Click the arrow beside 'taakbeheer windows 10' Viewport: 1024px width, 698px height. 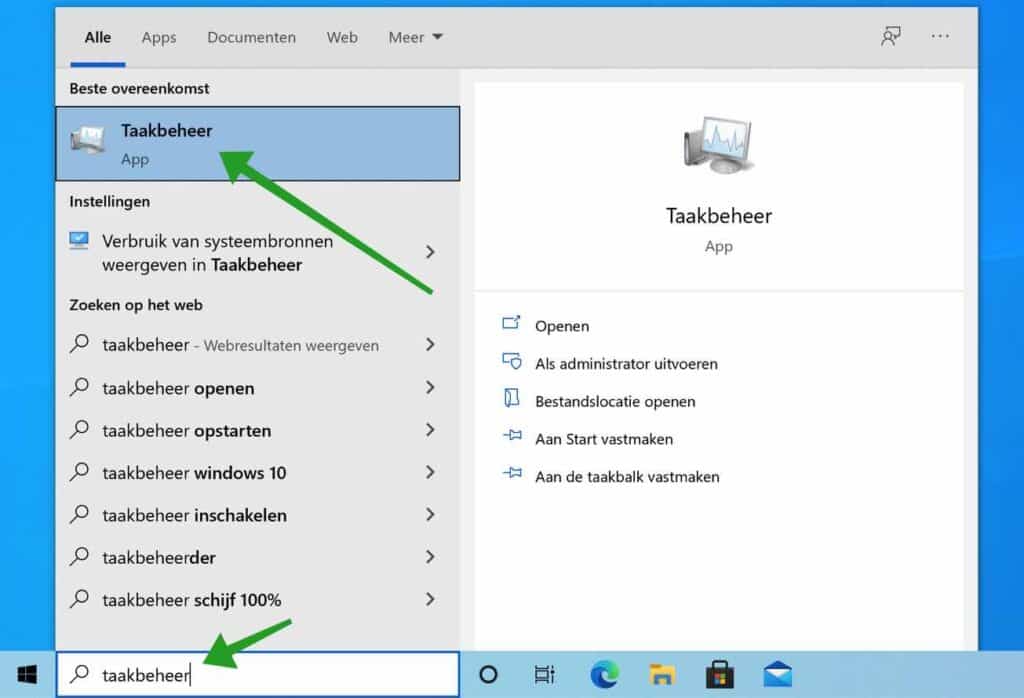[430, 473]
